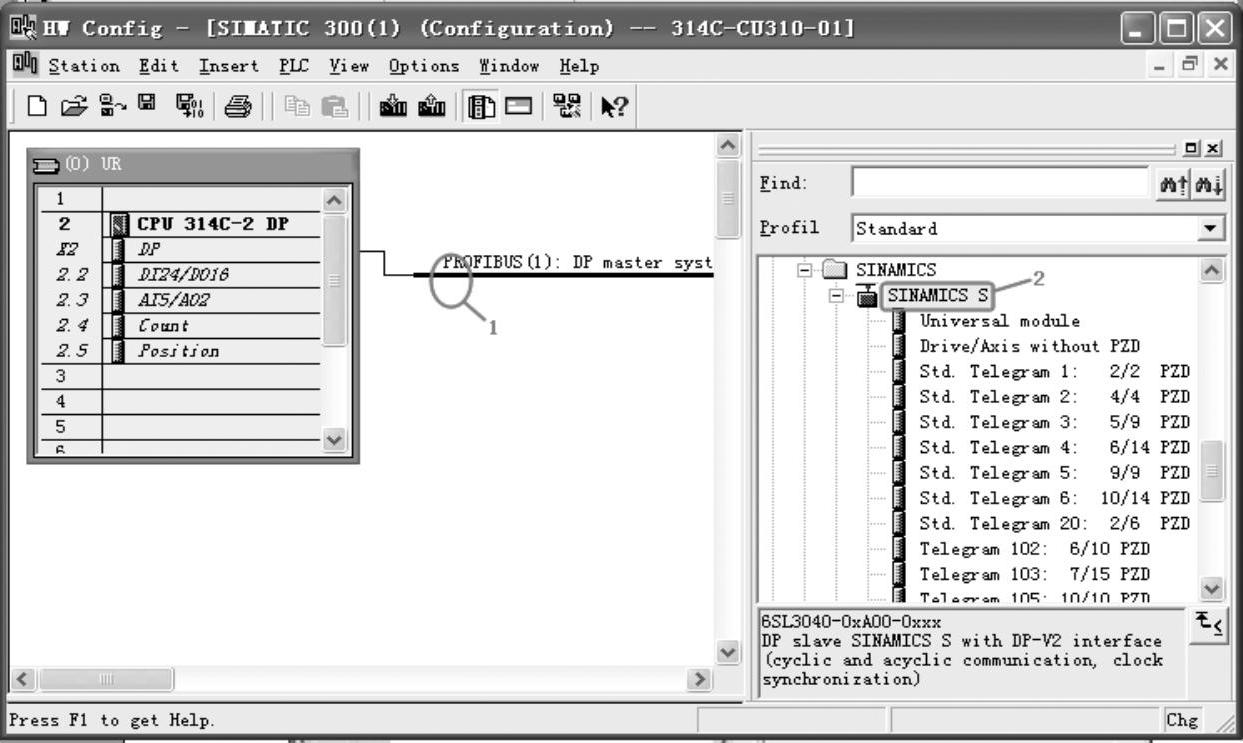This screenshot has width=1243, height=743.
Task: Select the Count submodule row
Action: point(180,326)
